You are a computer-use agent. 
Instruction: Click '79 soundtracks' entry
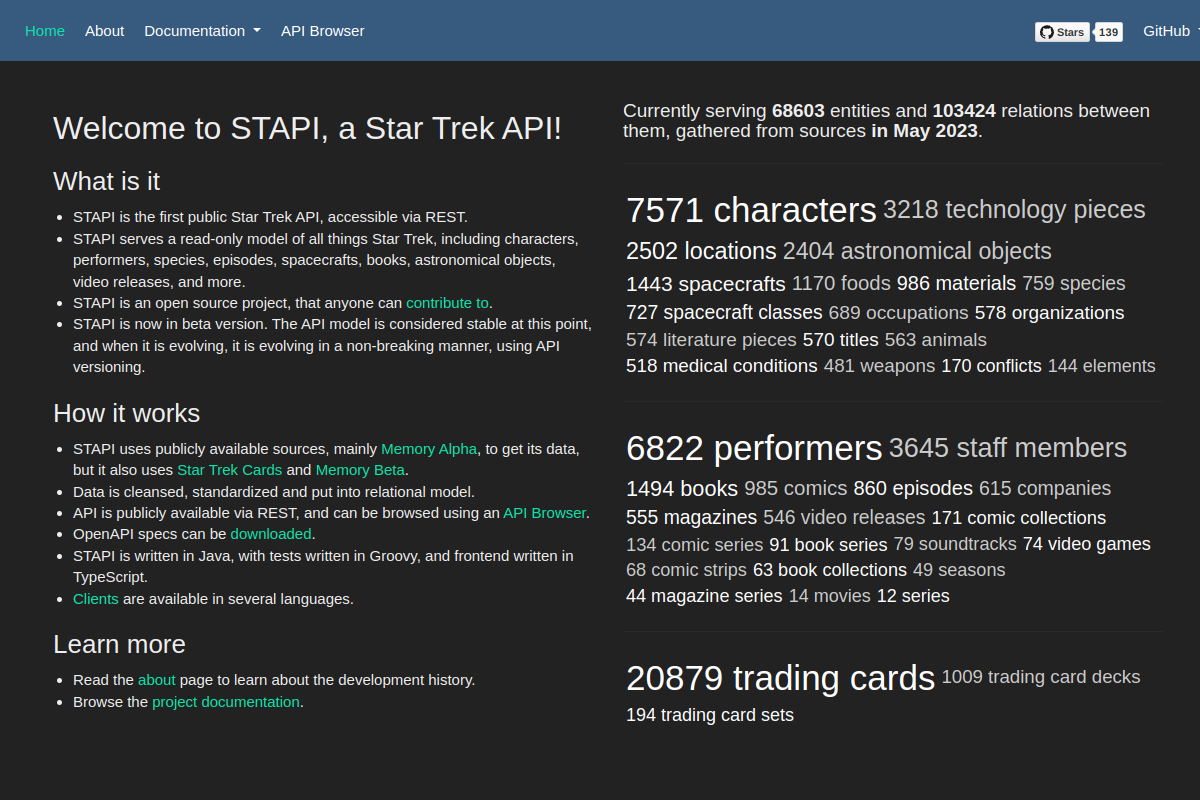coord(955,544)
